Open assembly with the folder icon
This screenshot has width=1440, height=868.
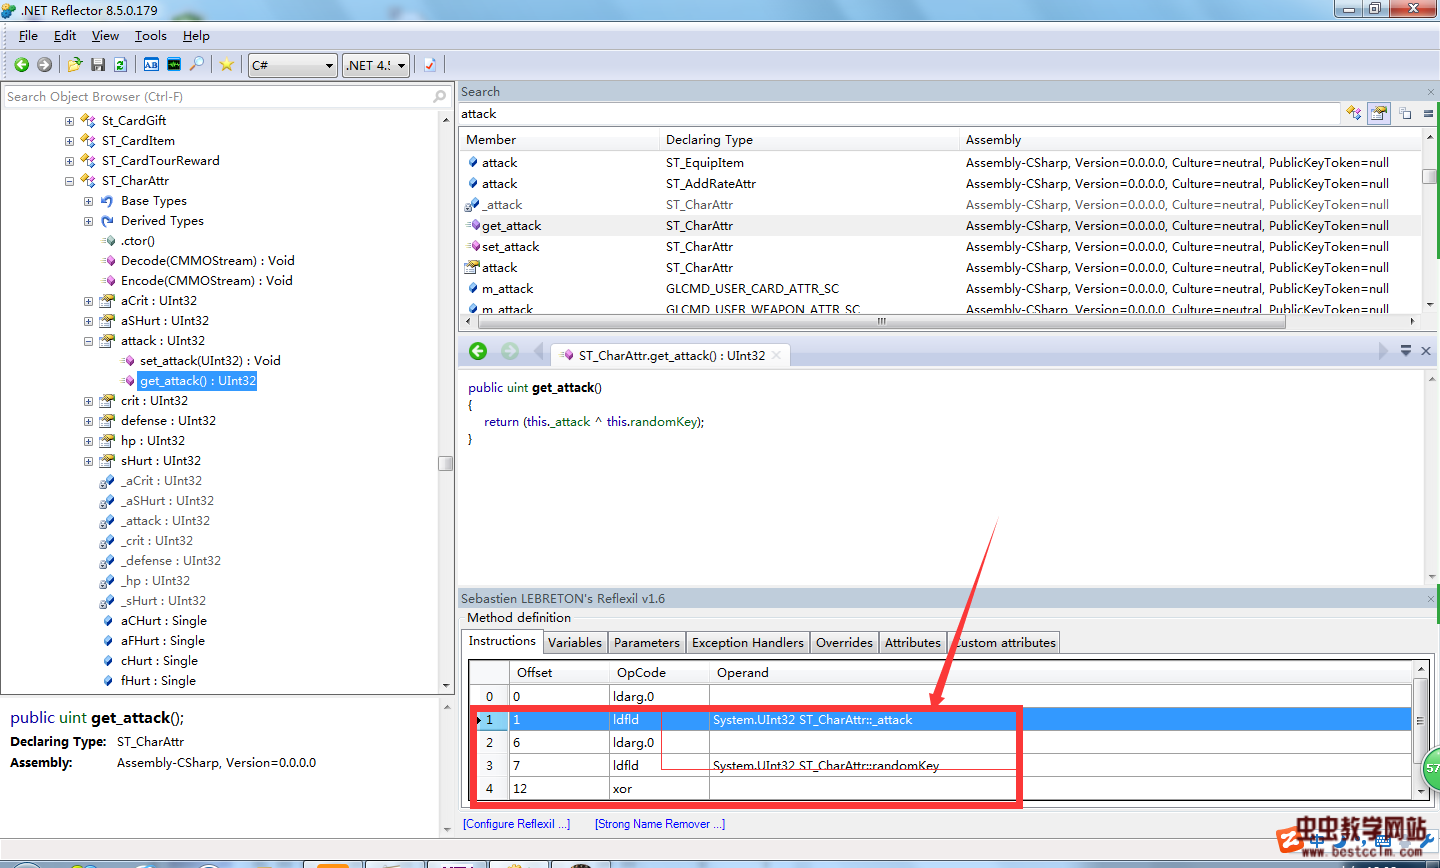point(75,65)
